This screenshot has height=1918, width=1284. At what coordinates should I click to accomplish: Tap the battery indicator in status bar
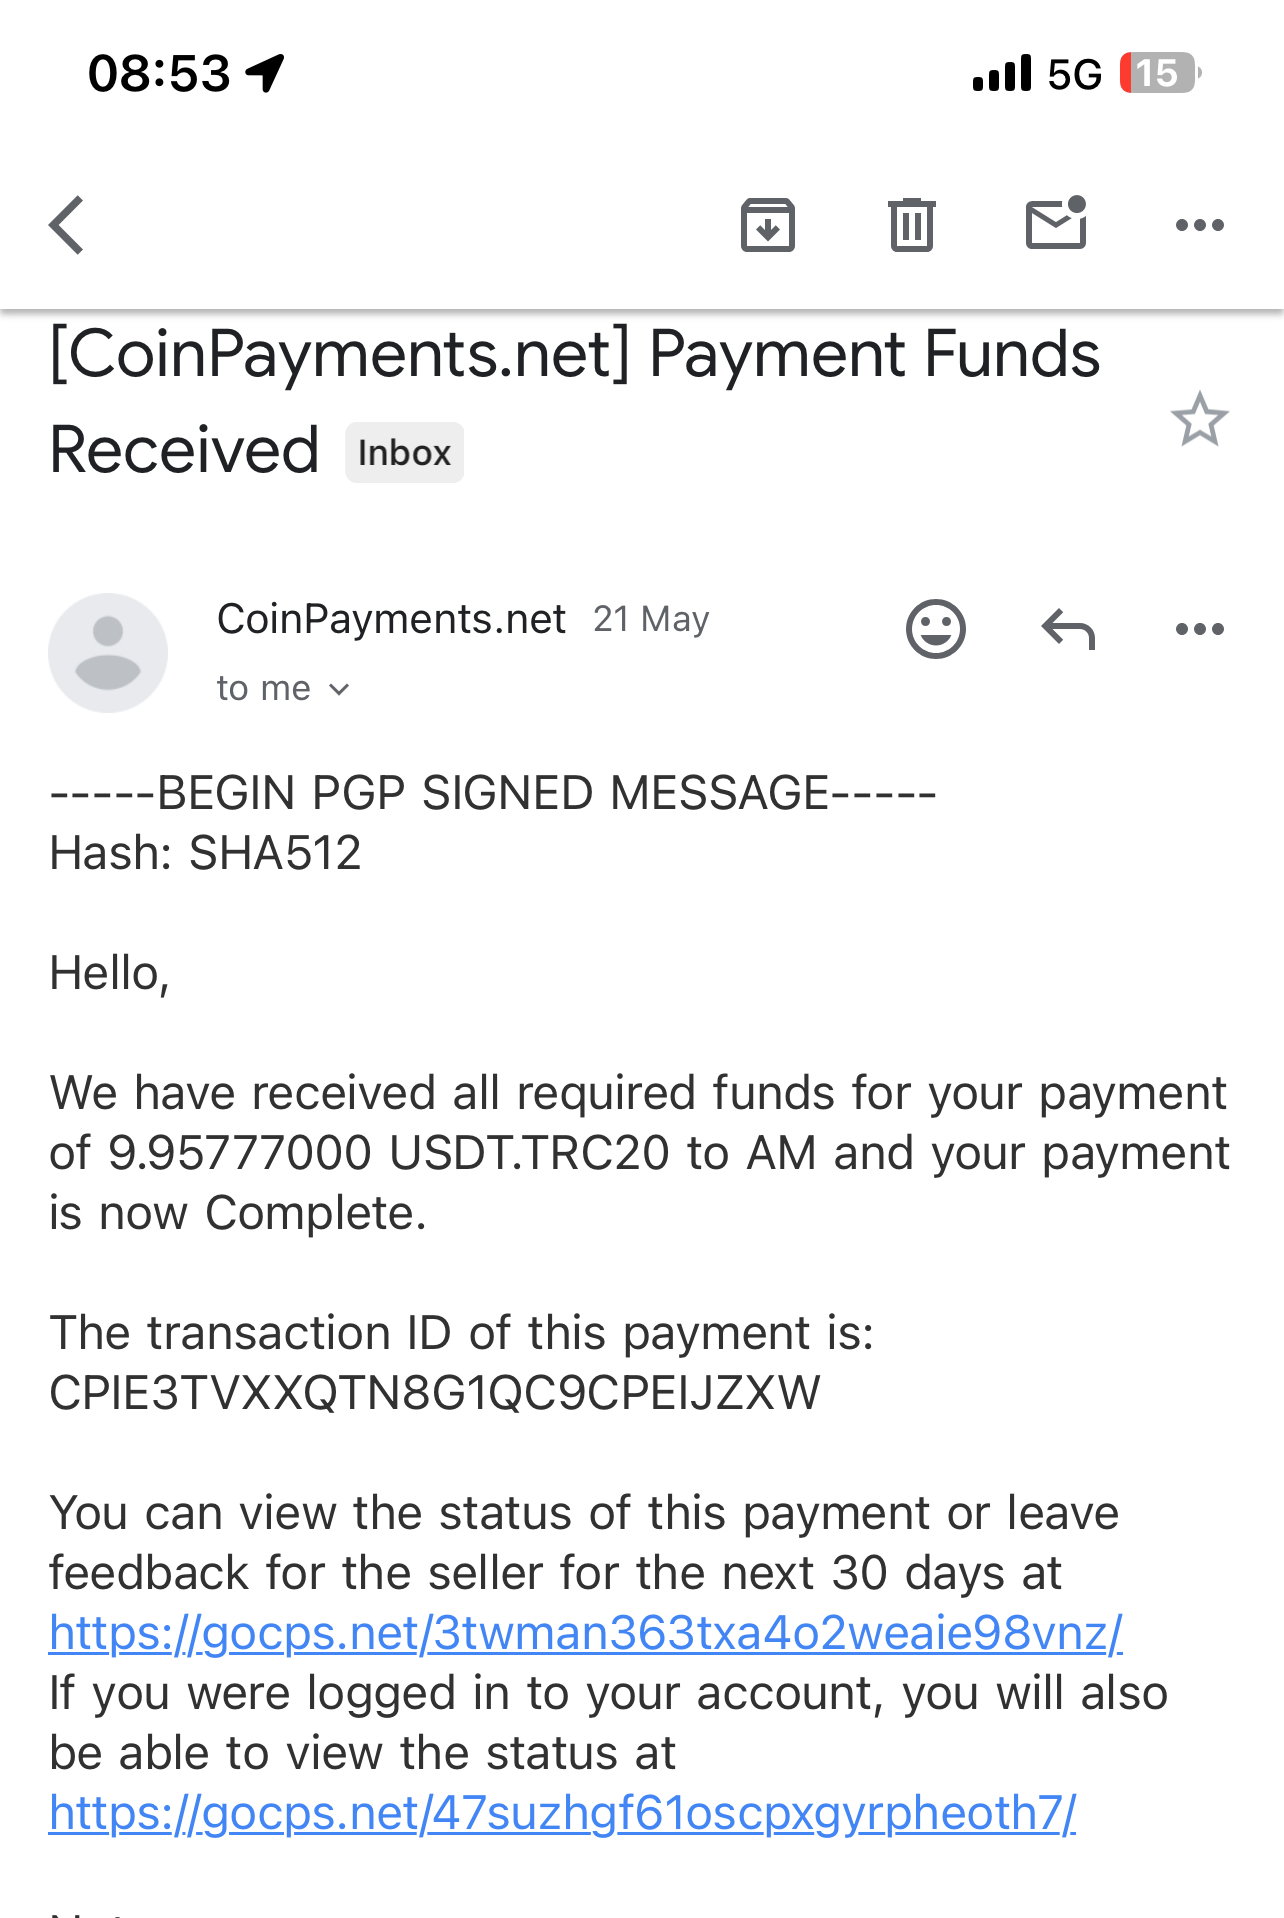tap(1159, 73)
